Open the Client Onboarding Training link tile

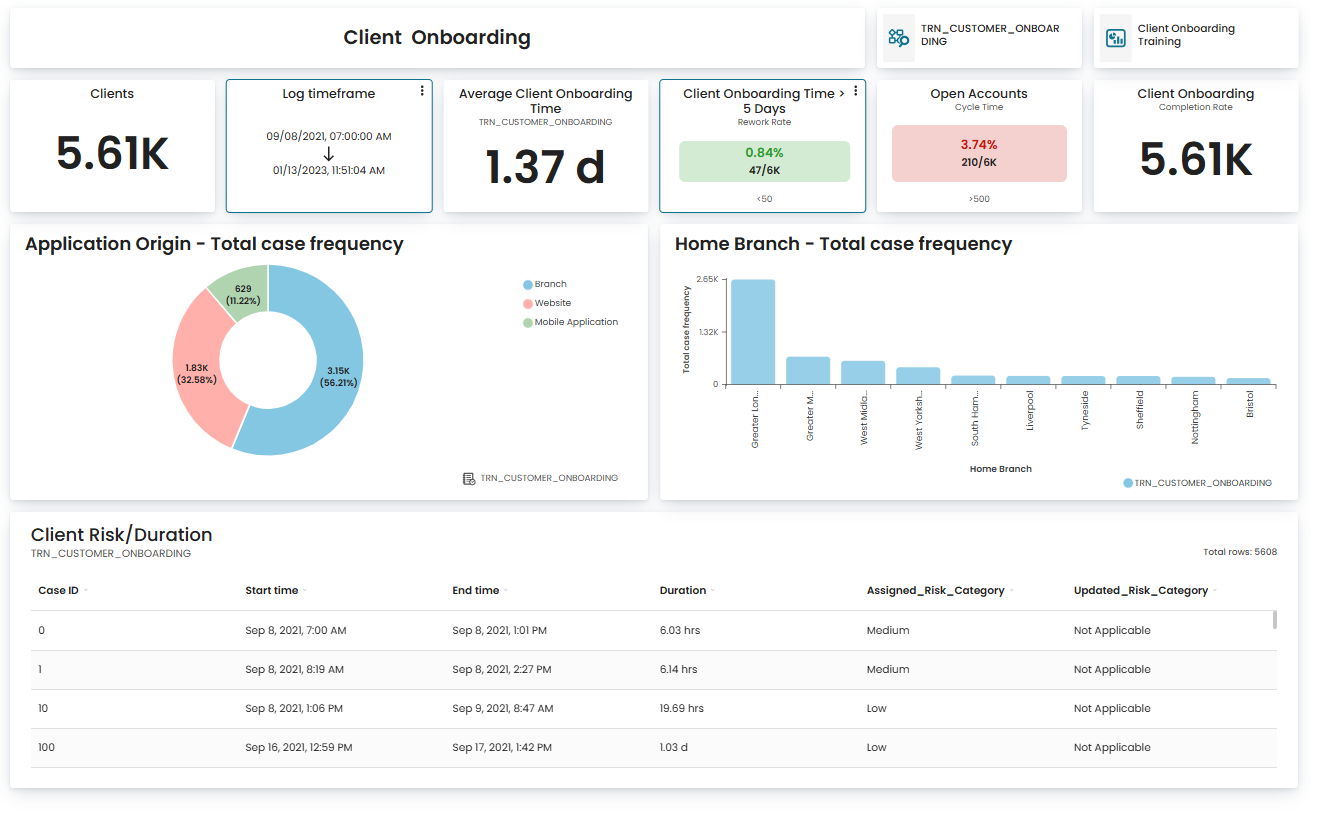click(x=1197, y=38)
